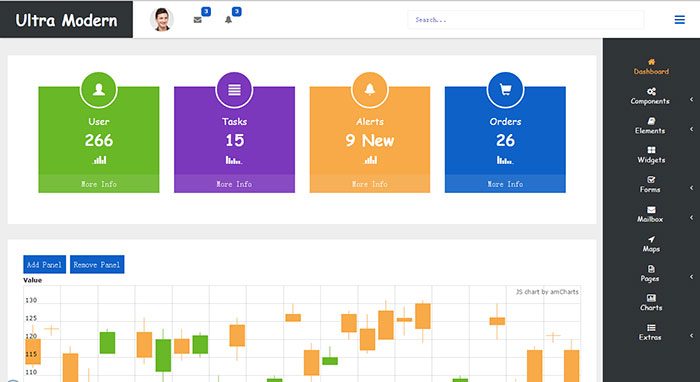Open More Info on Alerts card

click(370, 184)
